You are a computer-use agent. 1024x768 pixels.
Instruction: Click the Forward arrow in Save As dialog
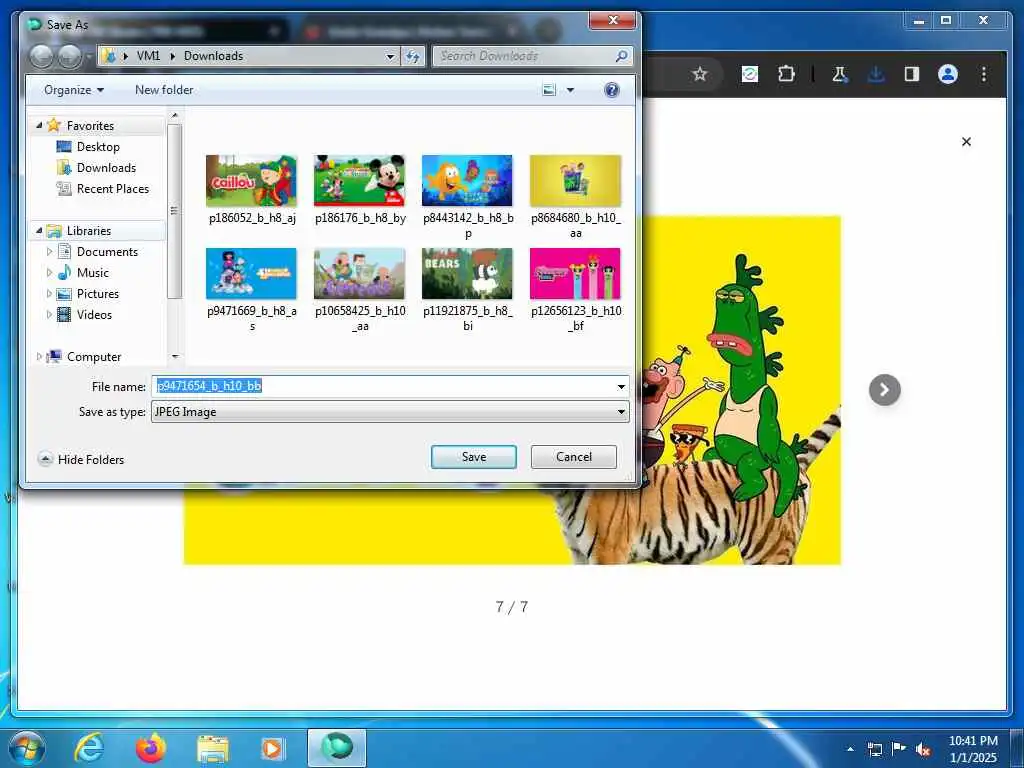coord(70,57)
